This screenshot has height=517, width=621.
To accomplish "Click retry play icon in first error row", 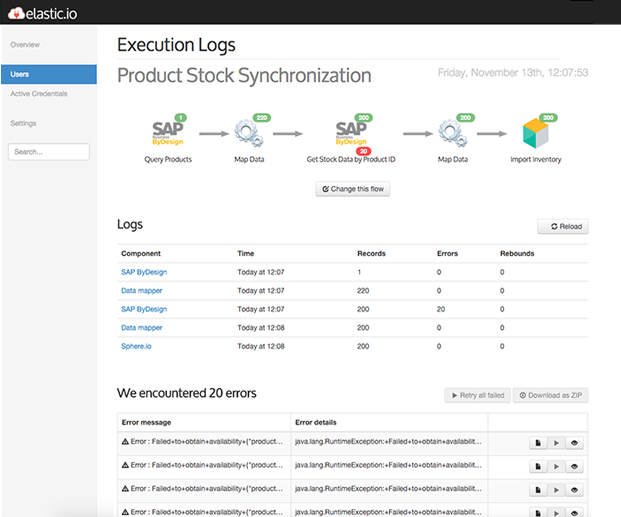I will [x=556, y=443].
